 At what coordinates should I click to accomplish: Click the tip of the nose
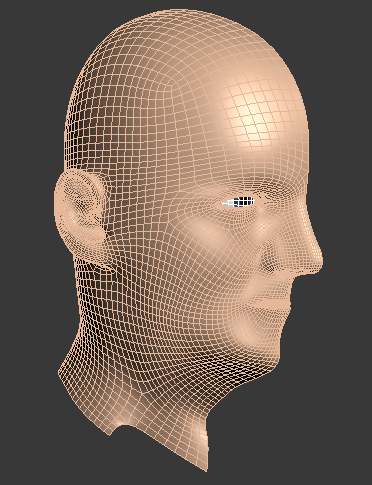coord(317,259)
